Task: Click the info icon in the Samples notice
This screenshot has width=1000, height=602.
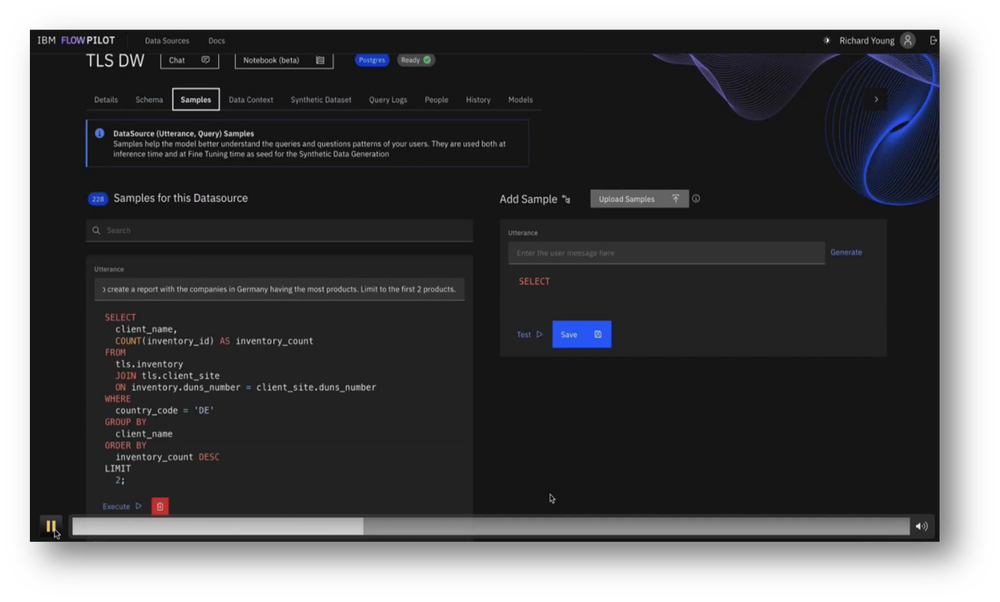Action: [x=99, y=133]
